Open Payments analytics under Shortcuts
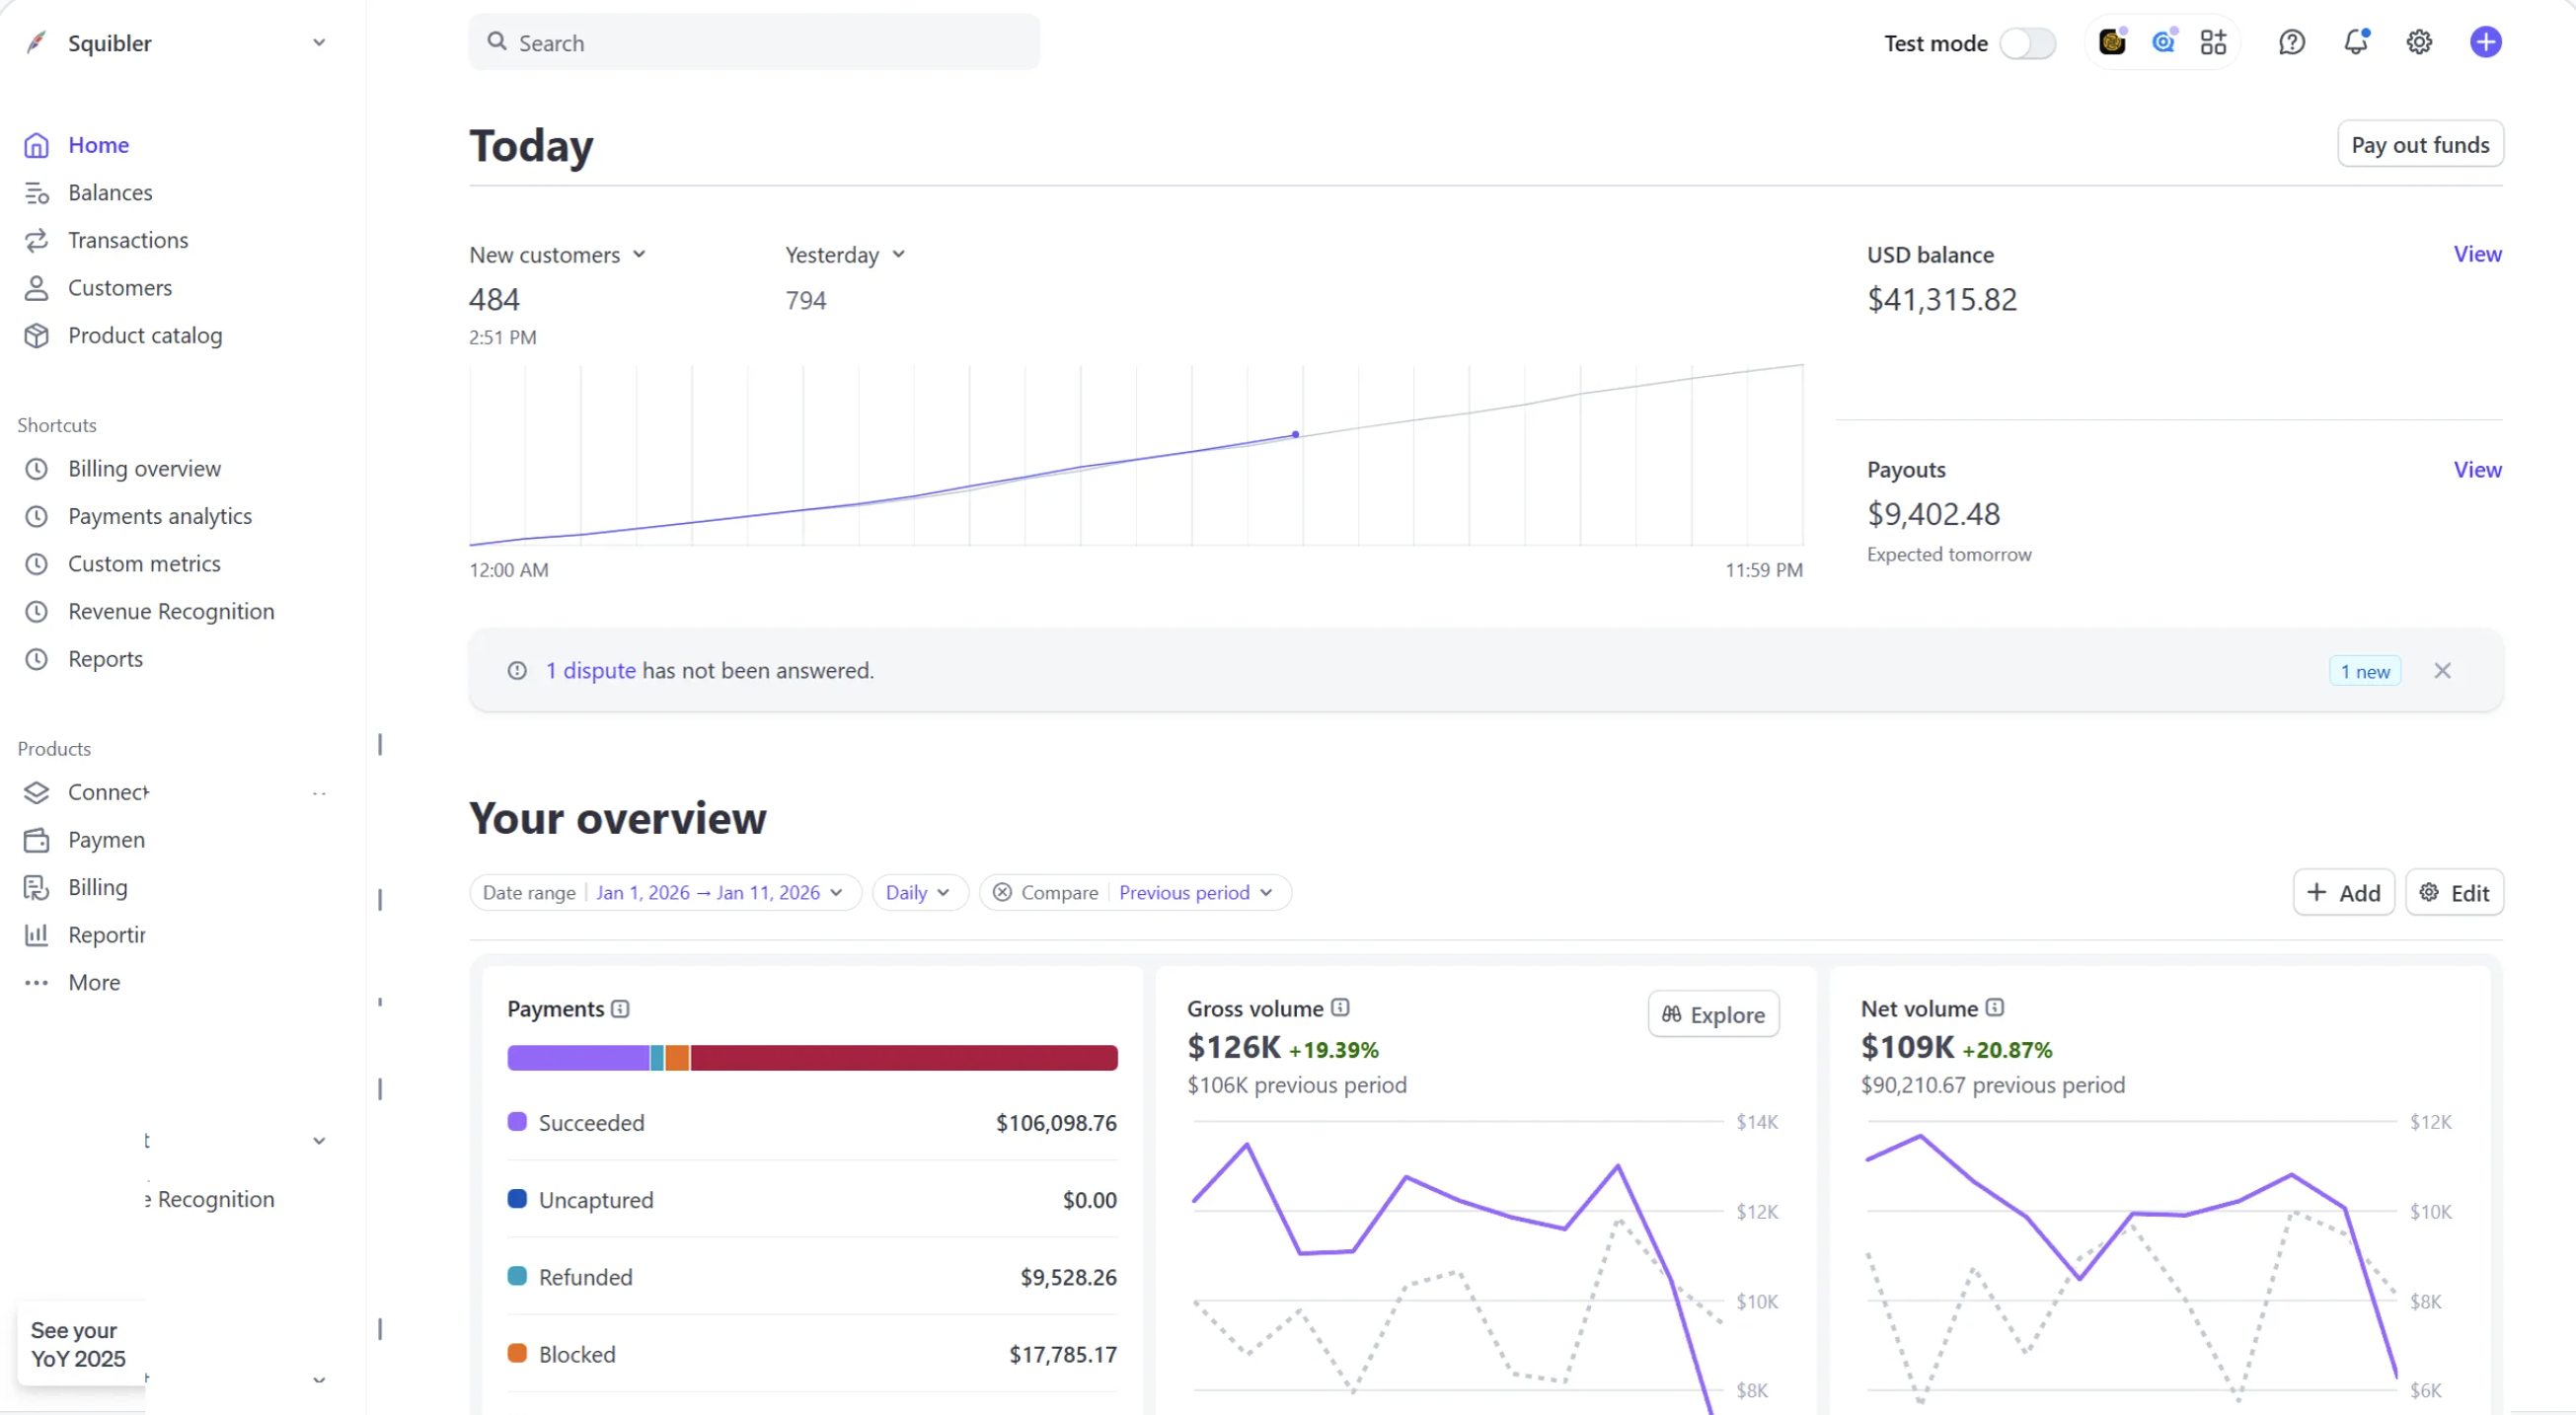Screen dimensions: 2576x1415 [x=159, y=515]
